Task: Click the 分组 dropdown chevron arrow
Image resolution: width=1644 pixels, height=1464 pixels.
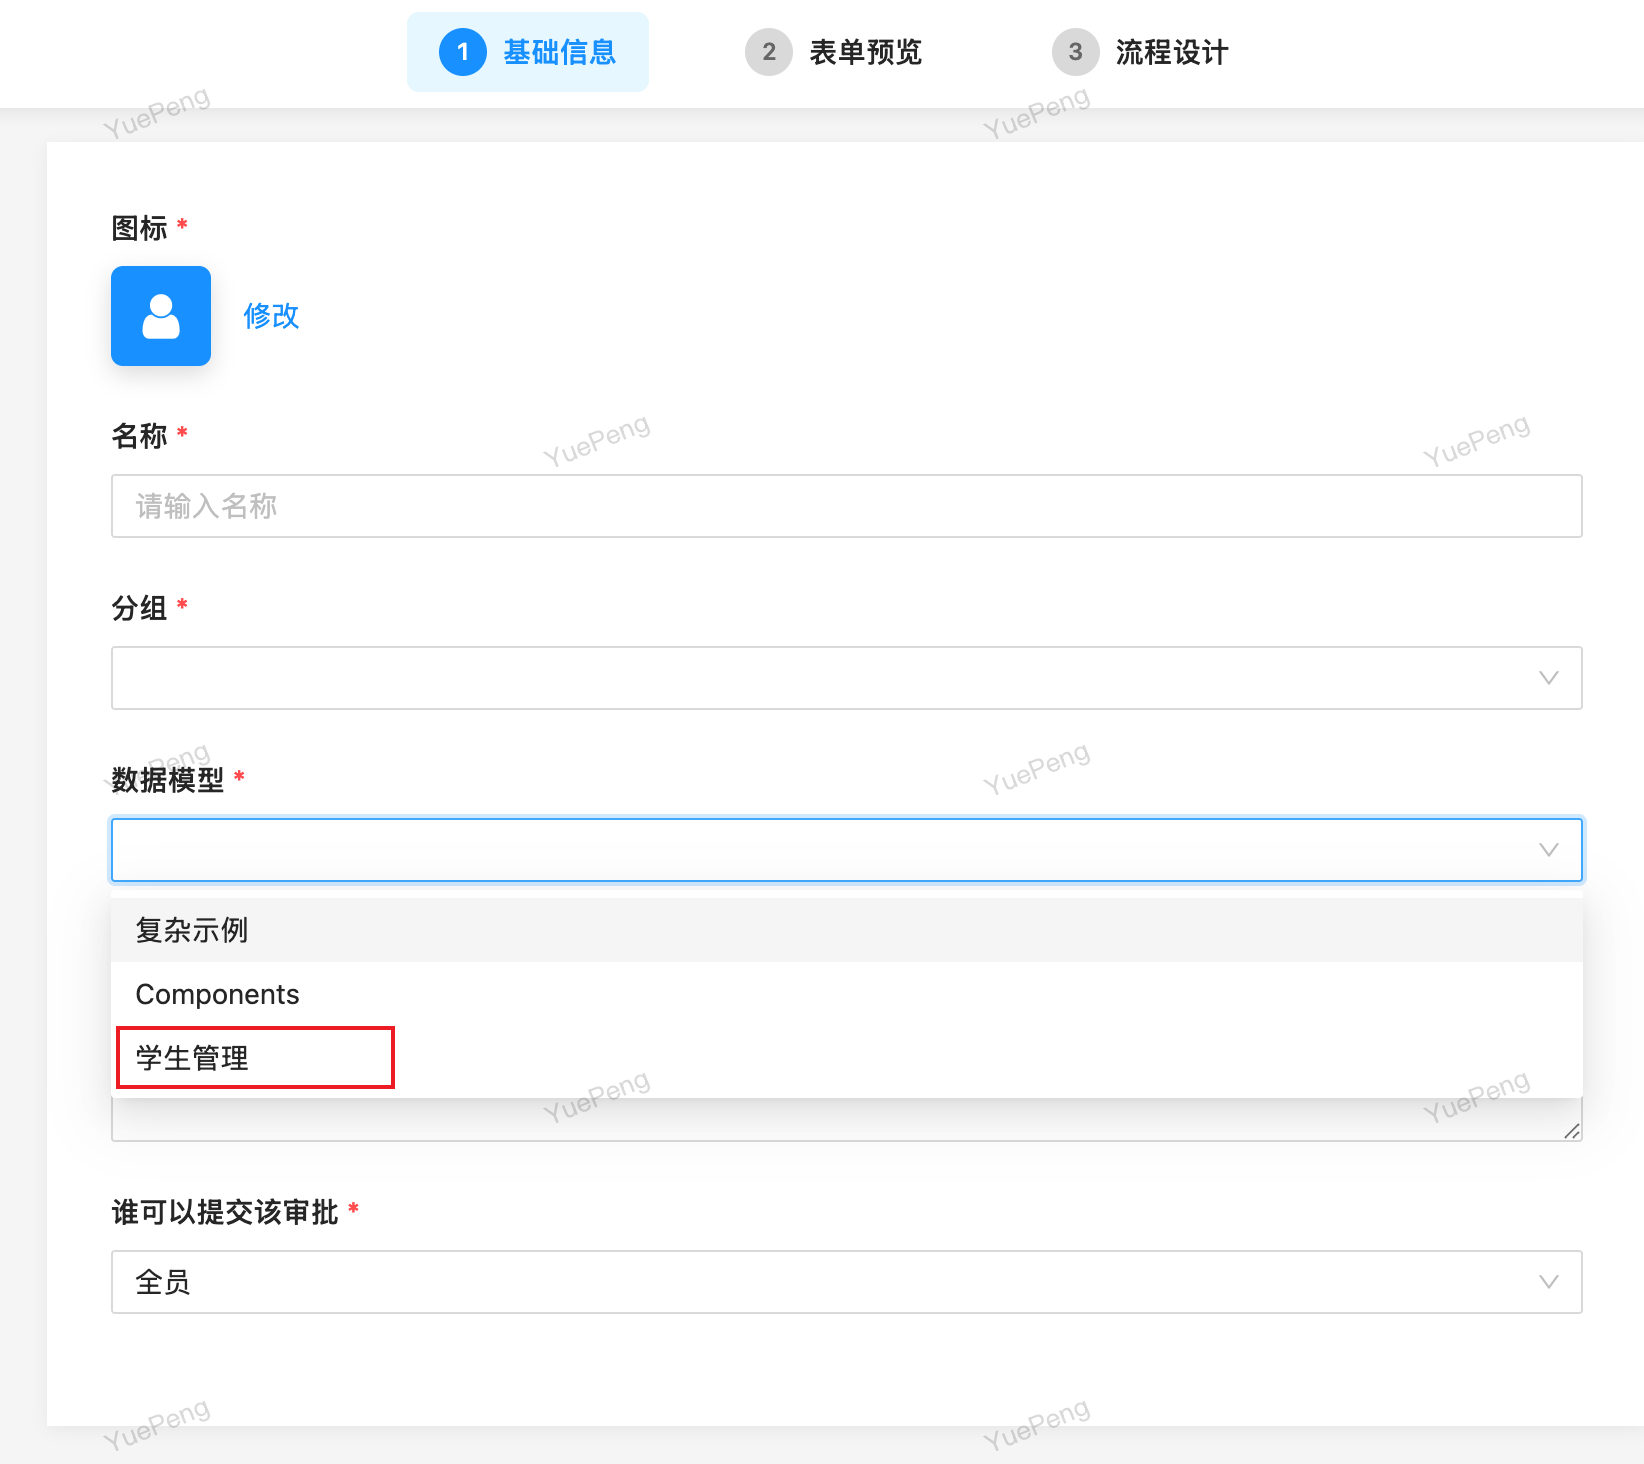Action: pos(1549,678)
